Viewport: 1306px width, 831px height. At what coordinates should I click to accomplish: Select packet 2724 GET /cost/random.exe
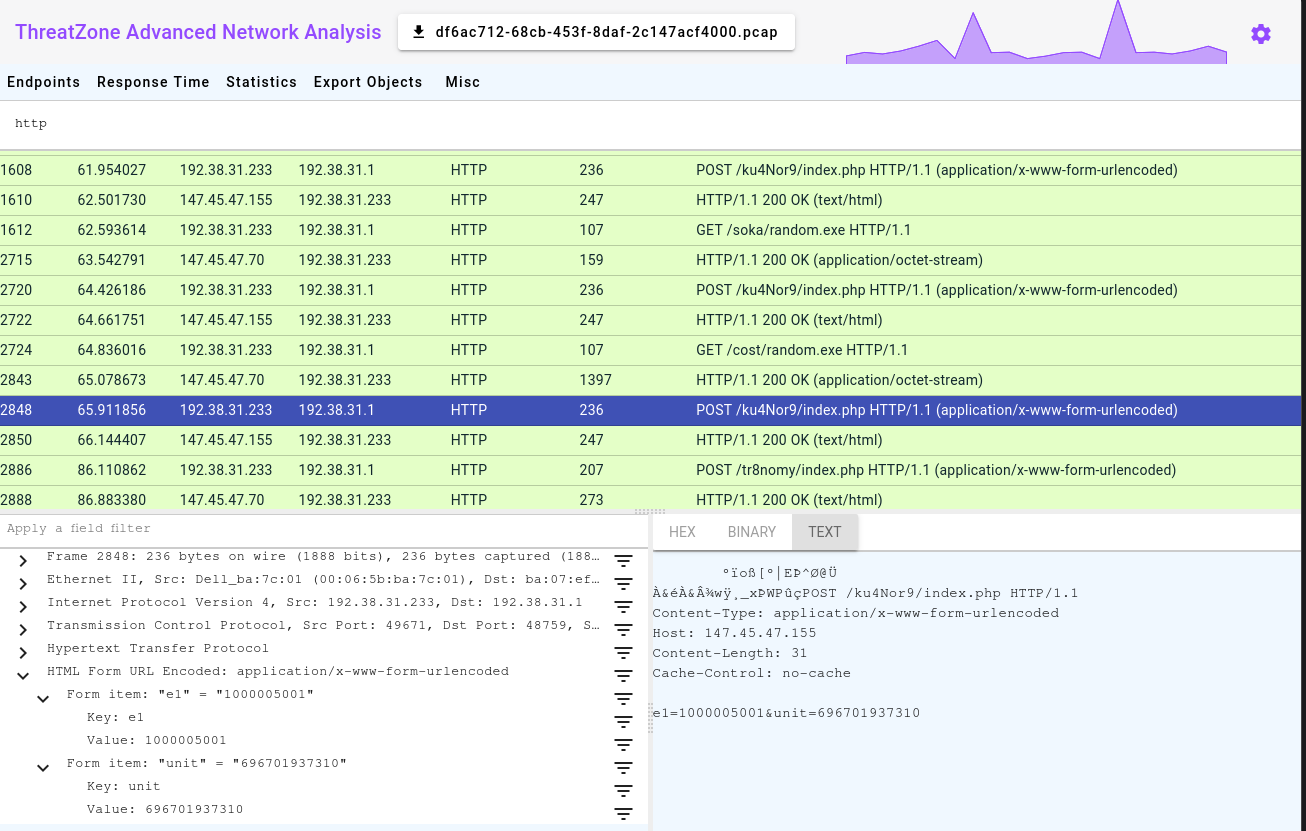(651, 350)
